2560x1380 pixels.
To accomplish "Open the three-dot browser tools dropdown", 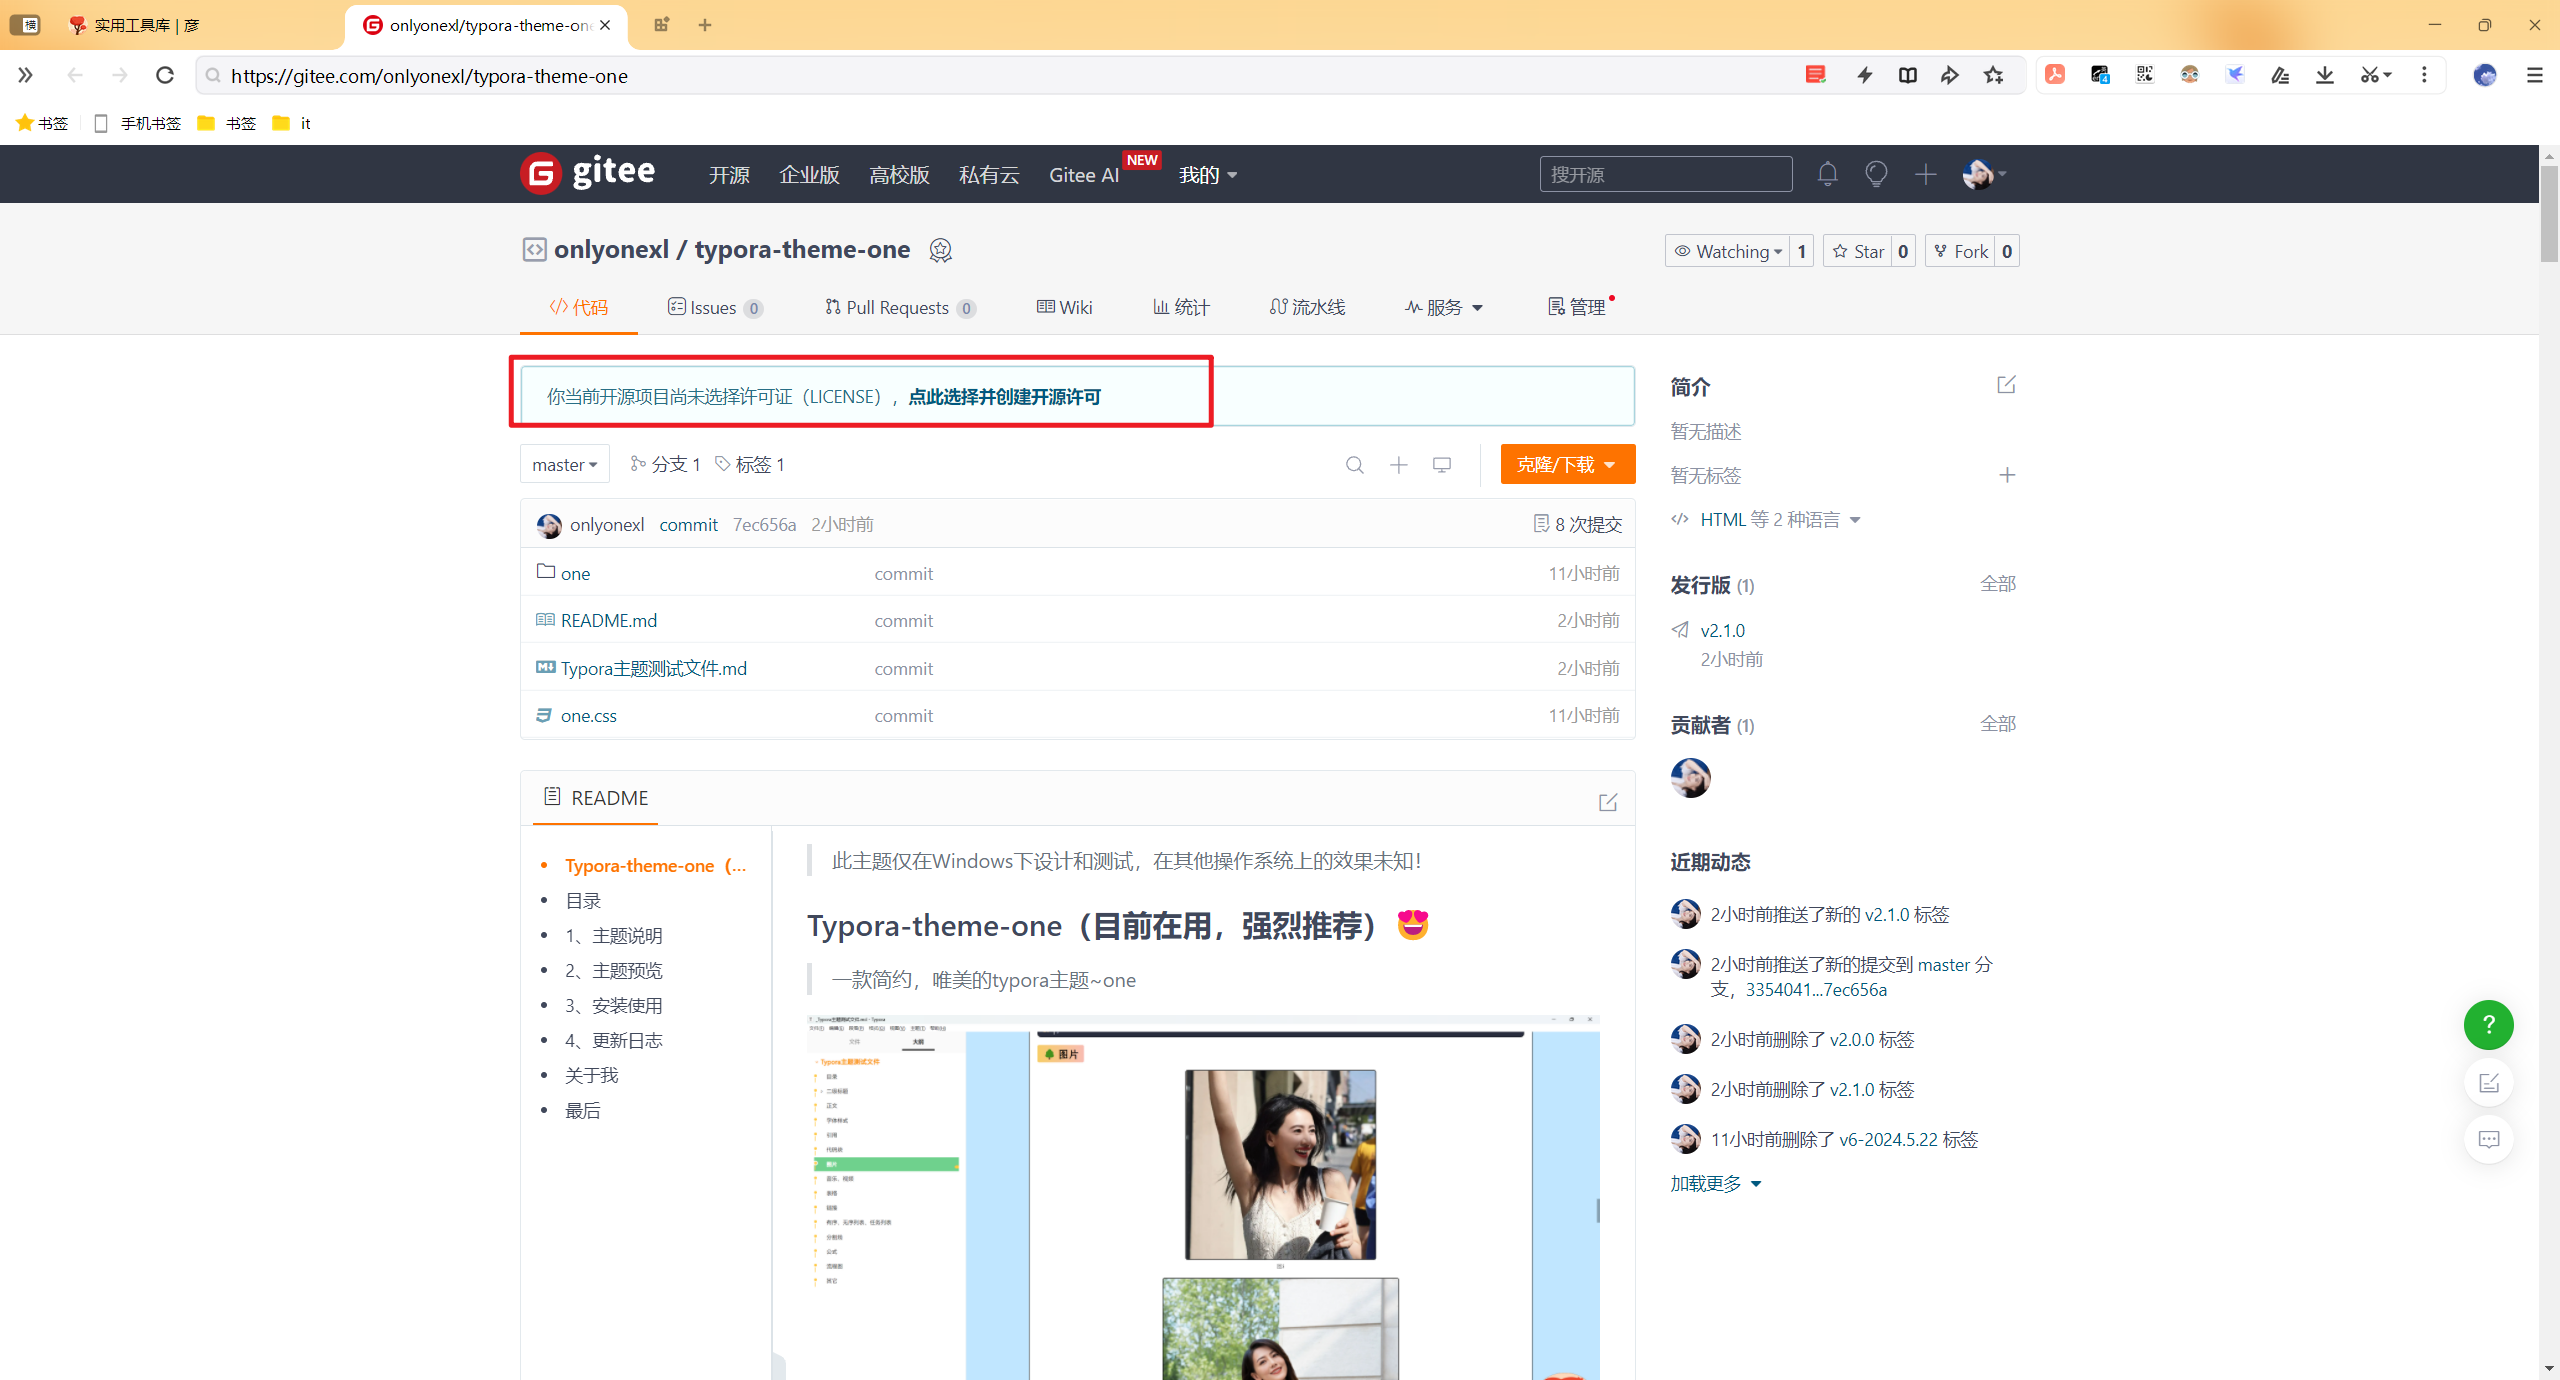I will coord(2423,75).
